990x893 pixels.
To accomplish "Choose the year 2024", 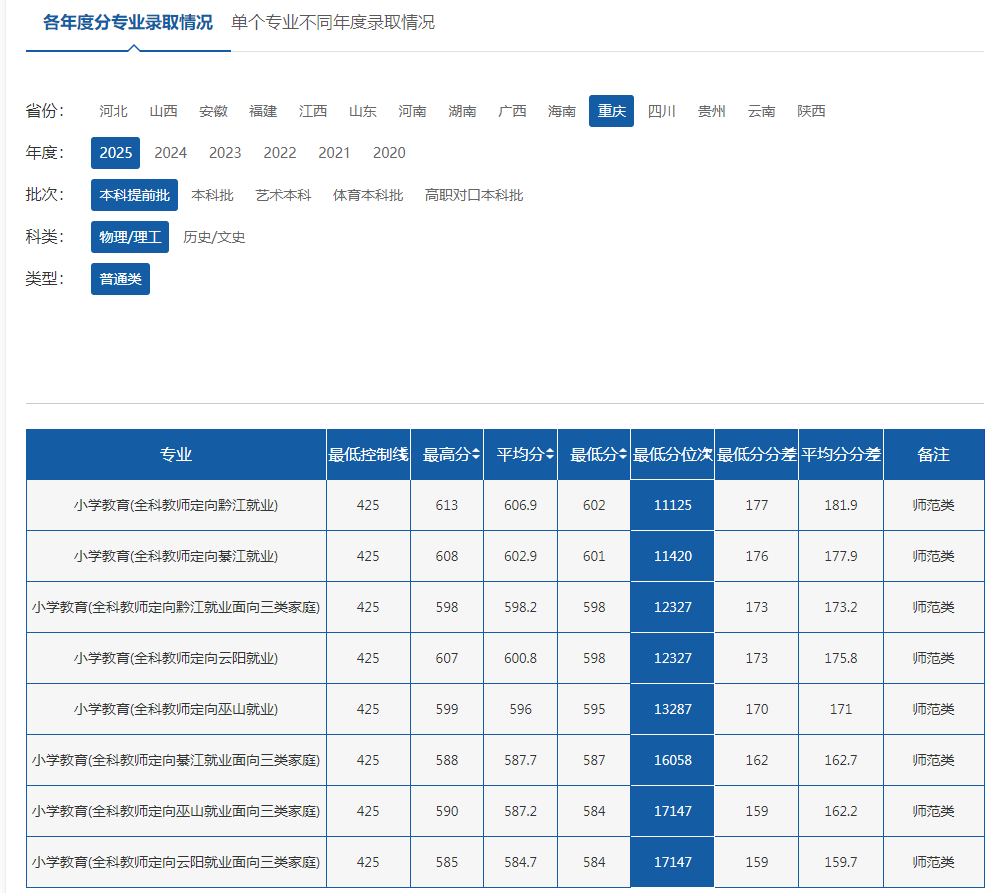I will (x=170, y=153).
